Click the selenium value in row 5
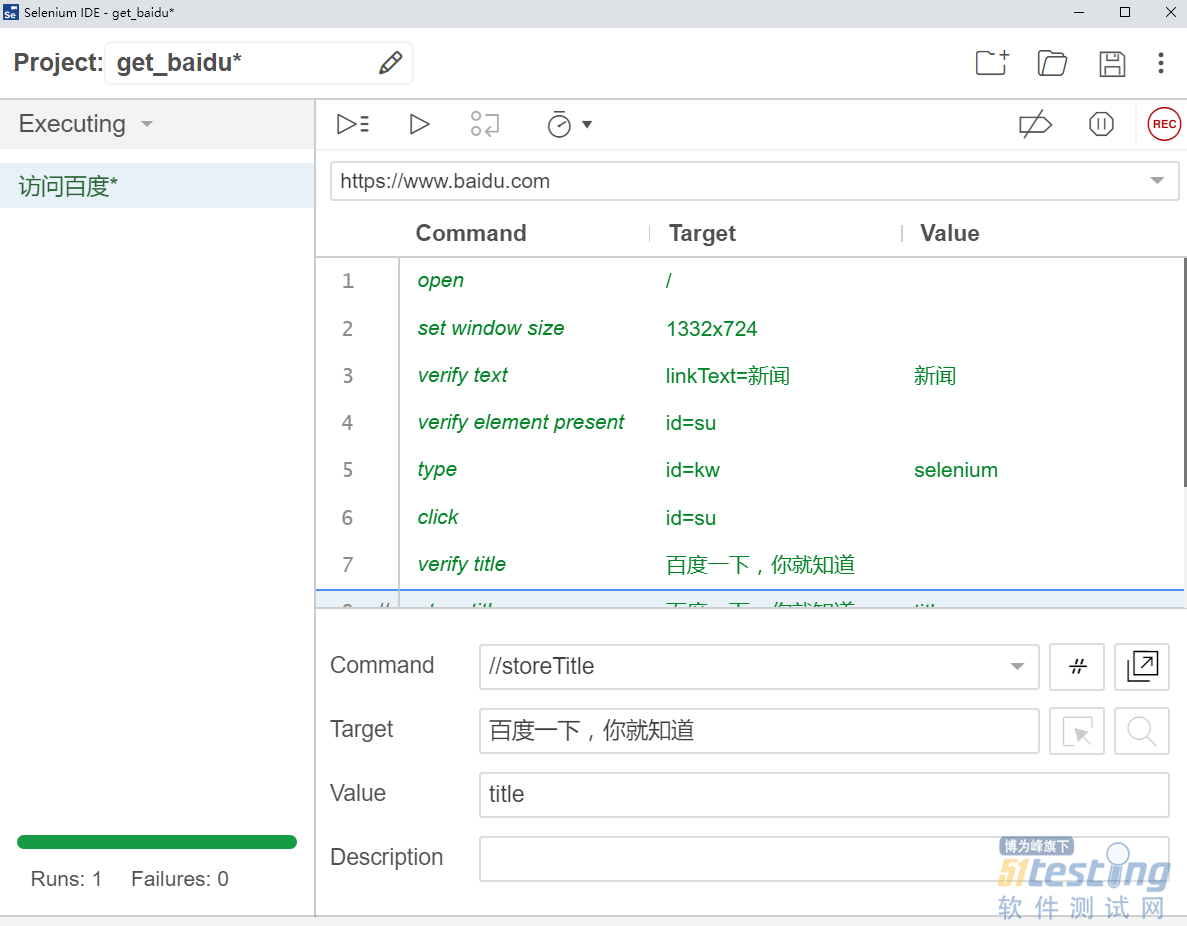This screenshot has width=1187, height=926. point(955,470)
